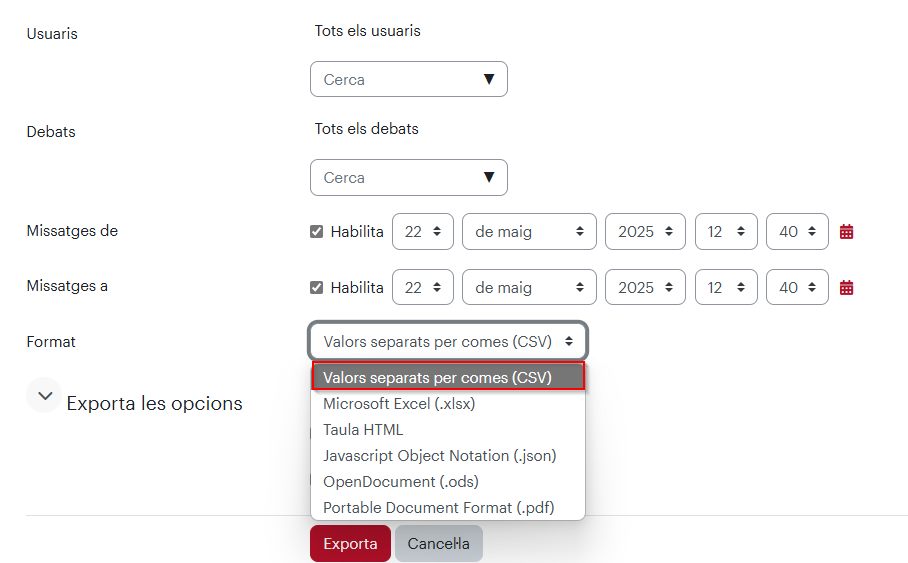The image size is (908, 563).
Task: Uncheck Habilita for Missatges a
Action: click(316, 287)
